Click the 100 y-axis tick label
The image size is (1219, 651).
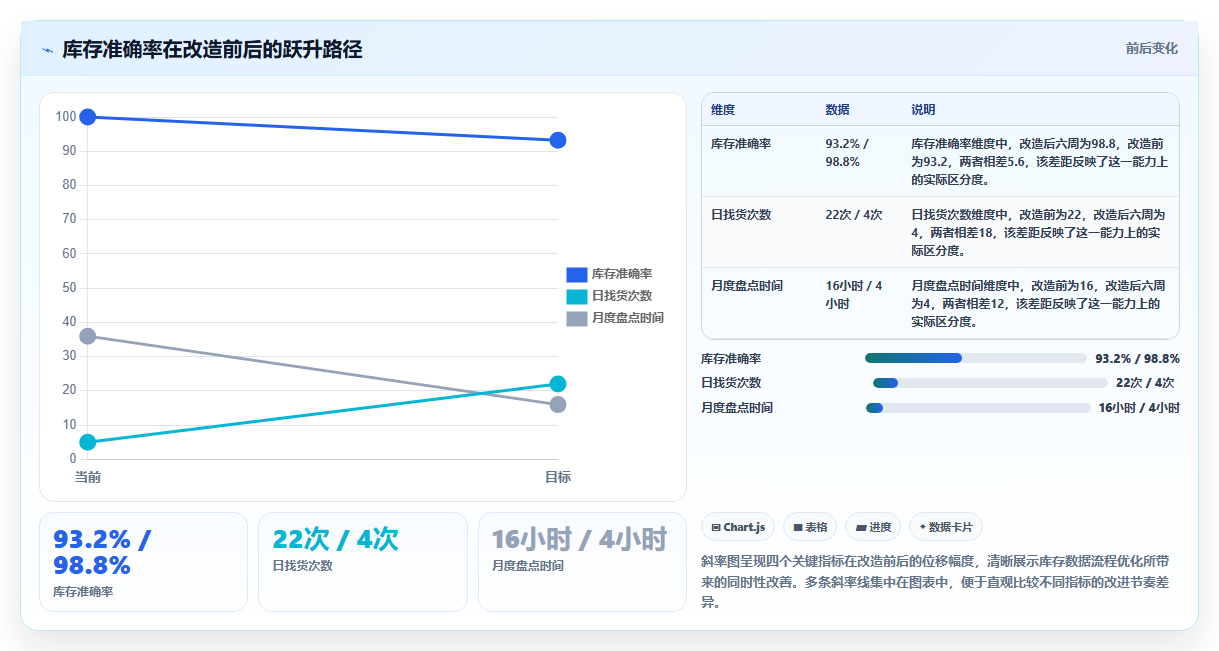(x=66, y=117)
